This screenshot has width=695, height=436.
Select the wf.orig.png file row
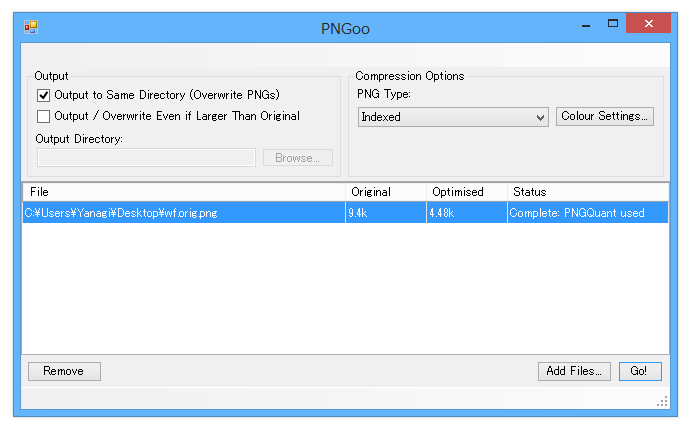(x=184, y=212)
